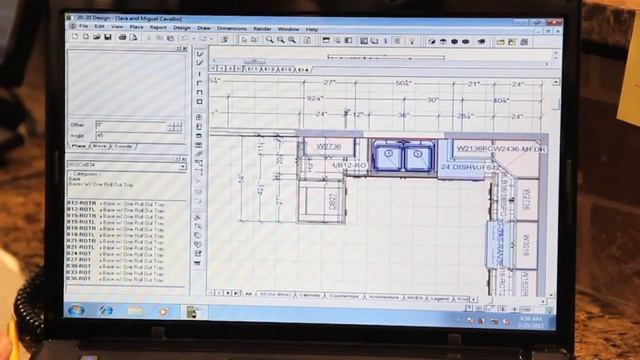Click the Angle input field
Screen dimensions: 640x360
pos(139,136)
